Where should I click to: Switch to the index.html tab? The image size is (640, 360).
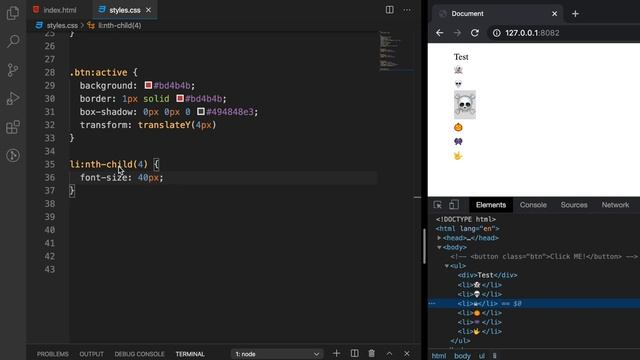click(x=55, y=10)
